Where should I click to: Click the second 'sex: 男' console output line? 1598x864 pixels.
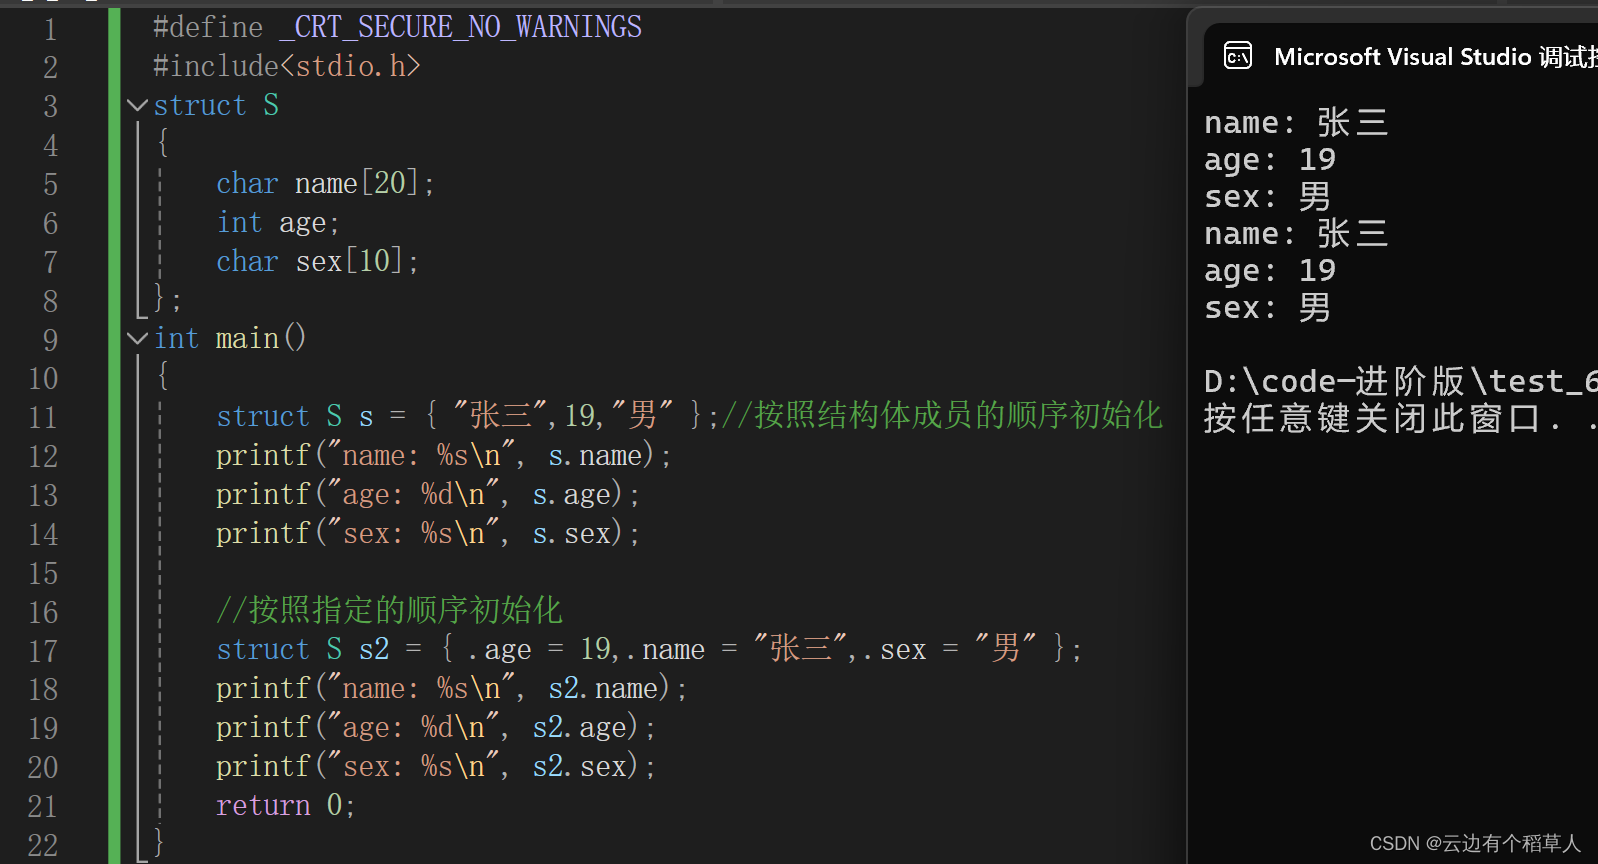1268,308
